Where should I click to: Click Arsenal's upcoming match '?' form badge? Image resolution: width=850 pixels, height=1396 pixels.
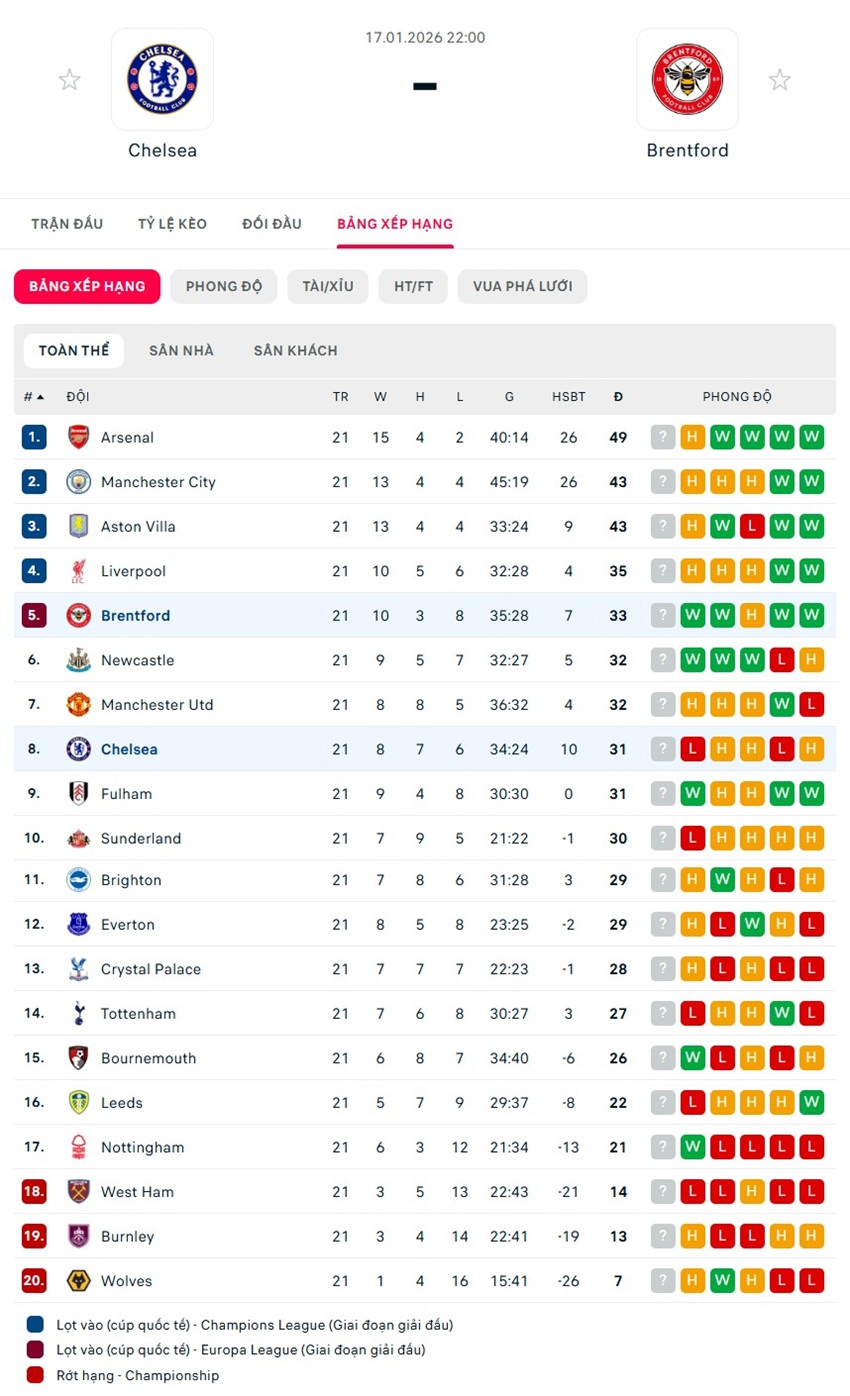(663, 437)
